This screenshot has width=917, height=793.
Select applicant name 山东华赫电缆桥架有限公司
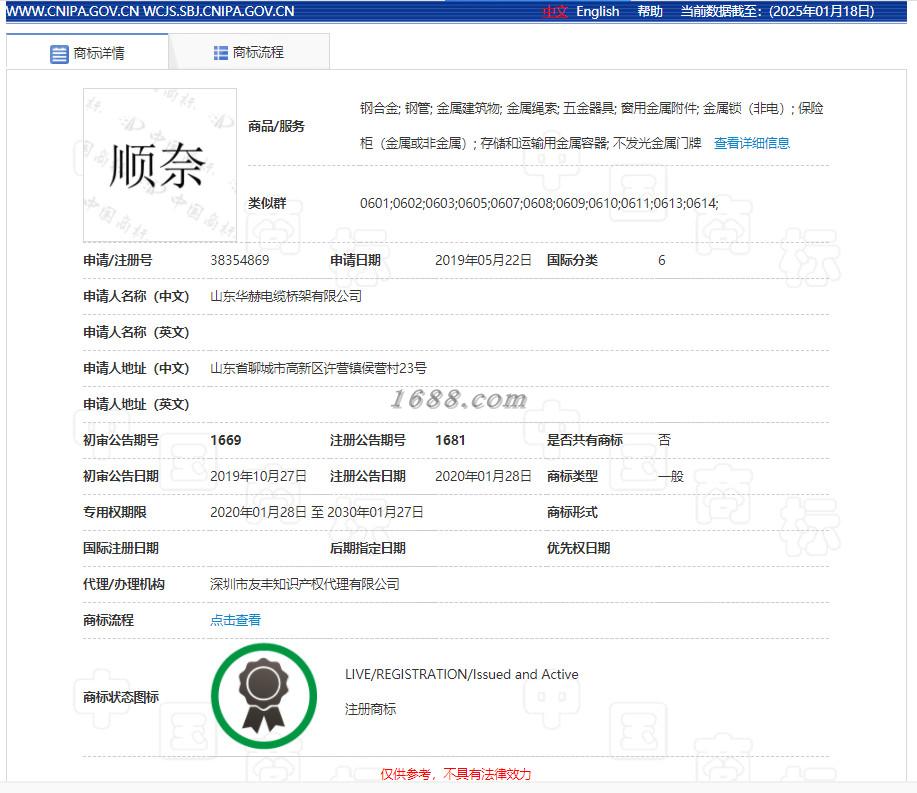286,296
